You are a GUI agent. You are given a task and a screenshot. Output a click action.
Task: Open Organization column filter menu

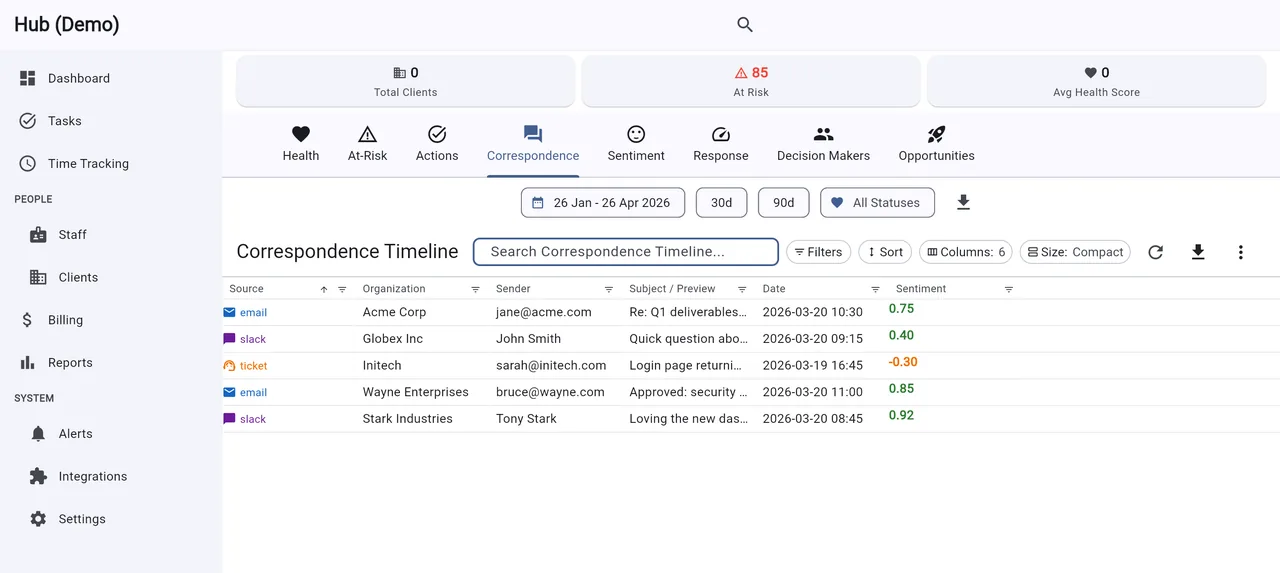point(475,289)
